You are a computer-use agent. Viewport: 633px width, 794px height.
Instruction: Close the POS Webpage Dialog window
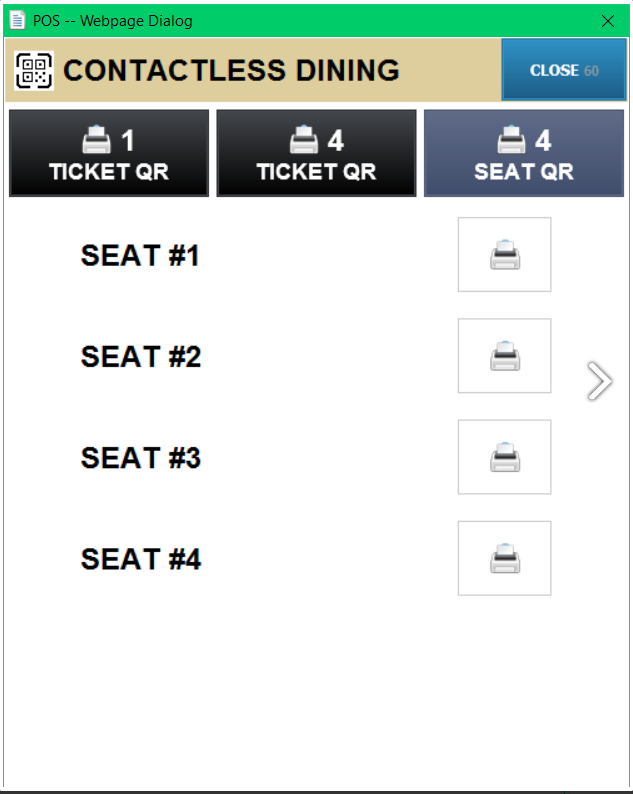point(608,20)
